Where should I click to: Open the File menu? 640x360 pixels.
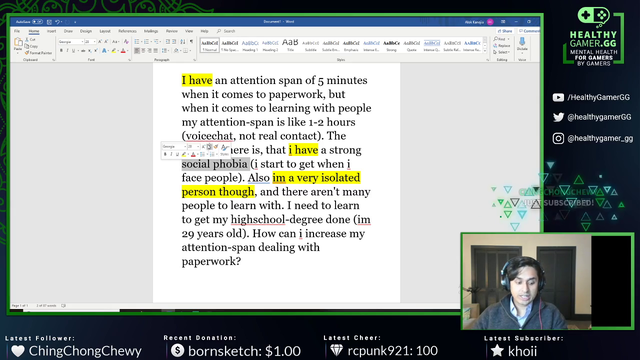(x=17, y=31)
